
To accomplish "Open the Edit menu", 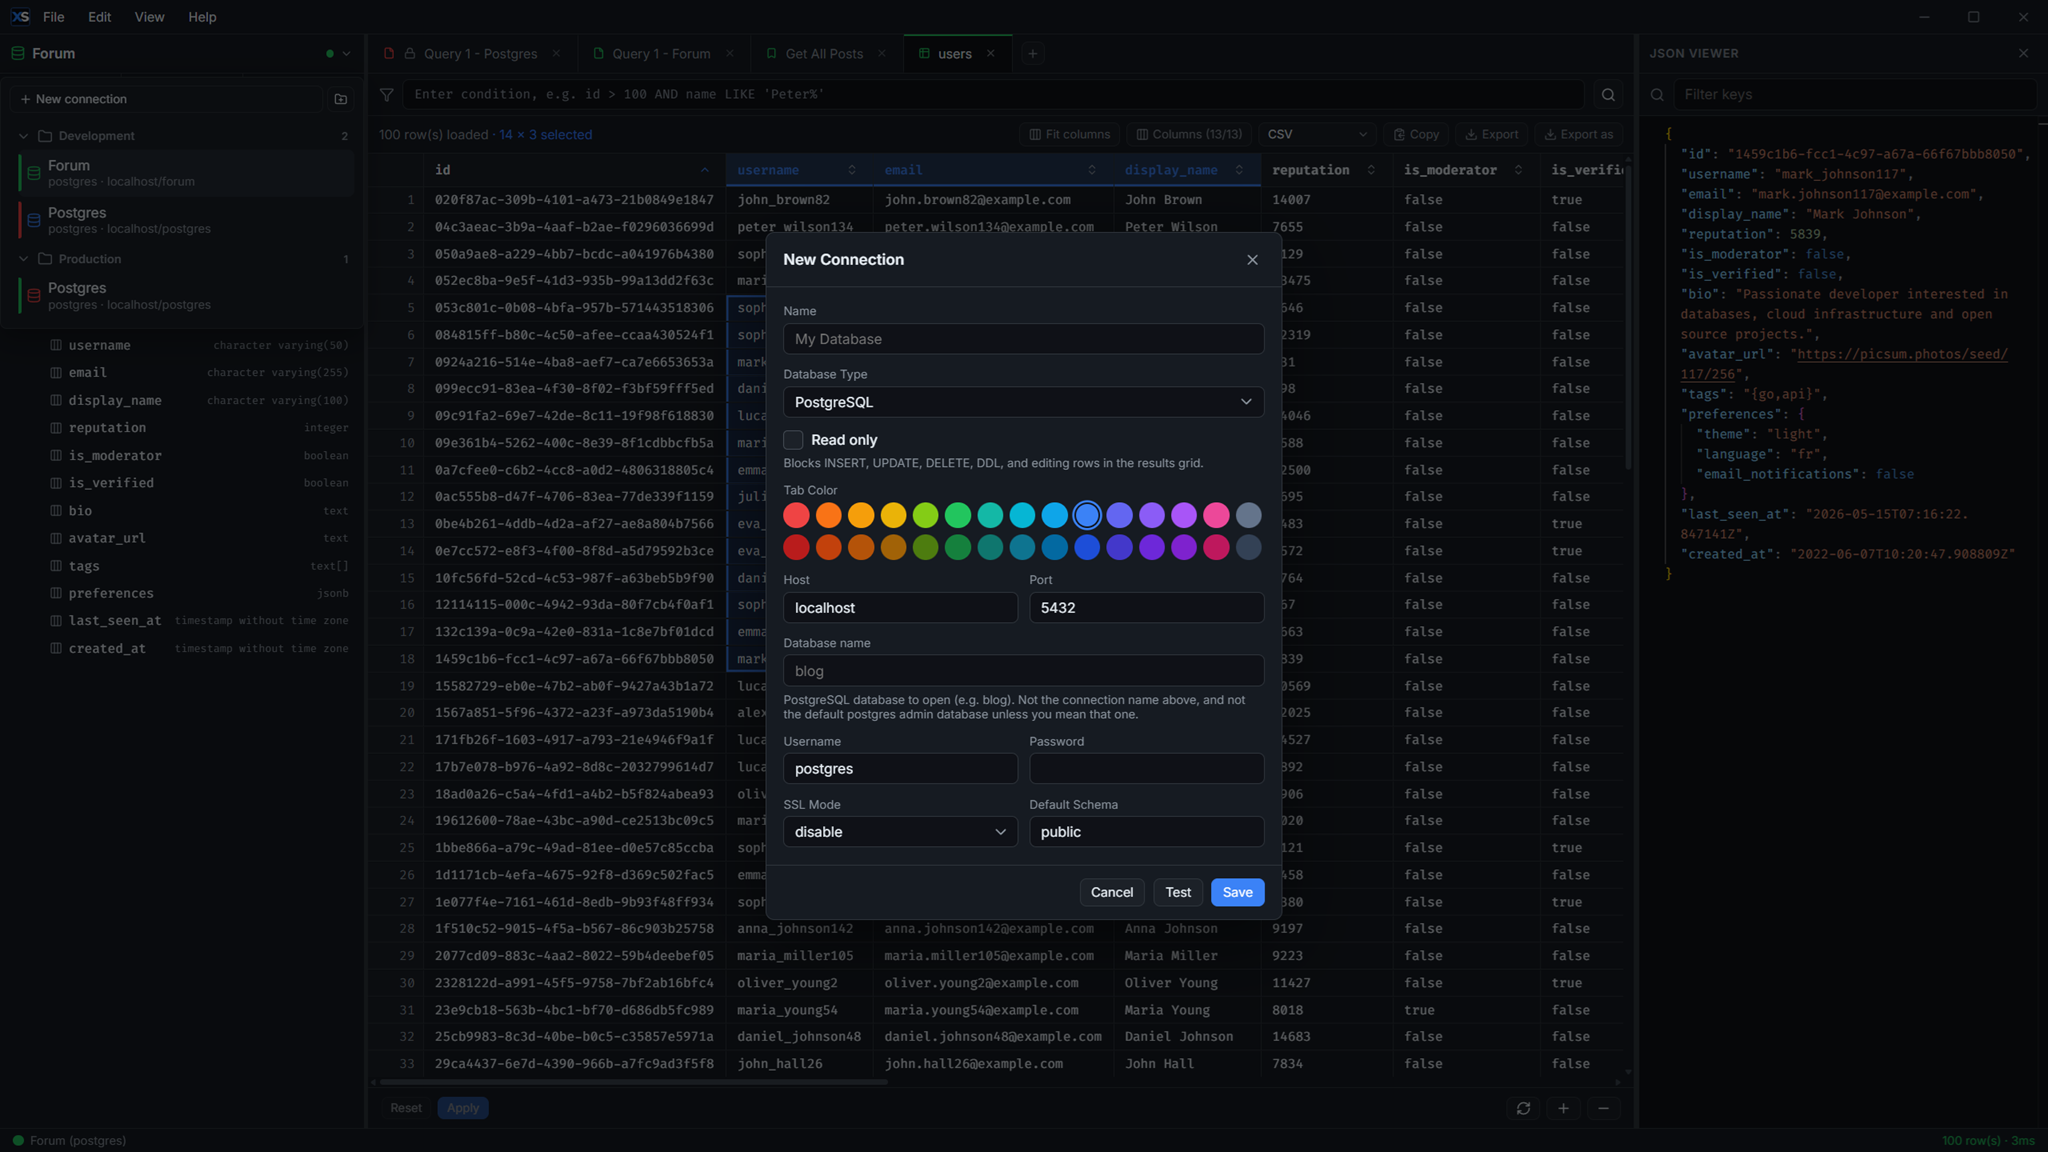I will [99, 17].
